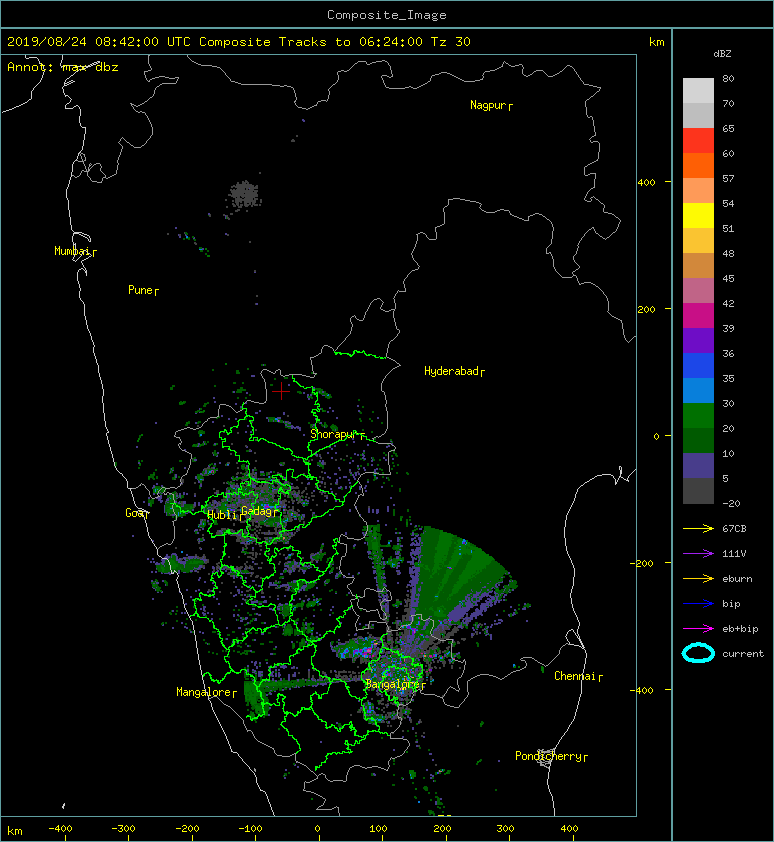Click the eburn legend label
Image resolution: width=774 pixels, height=842 pixels.
(737, 579)
